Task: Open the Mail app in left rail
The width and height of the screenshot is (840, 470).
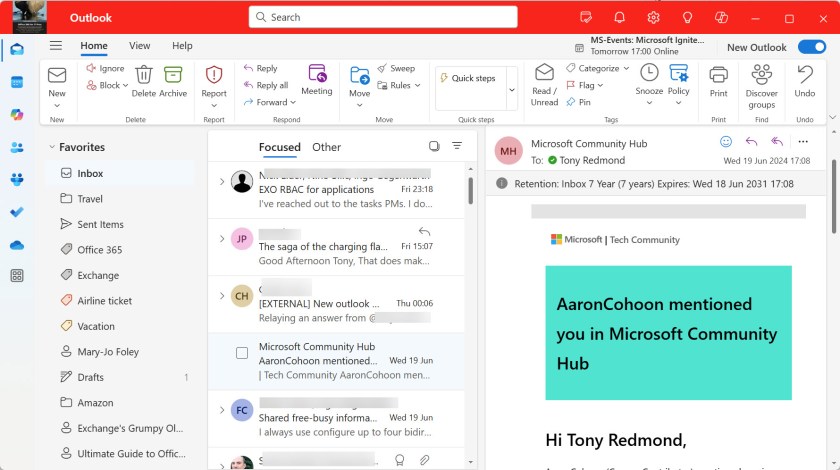Action: click(17, 49)
